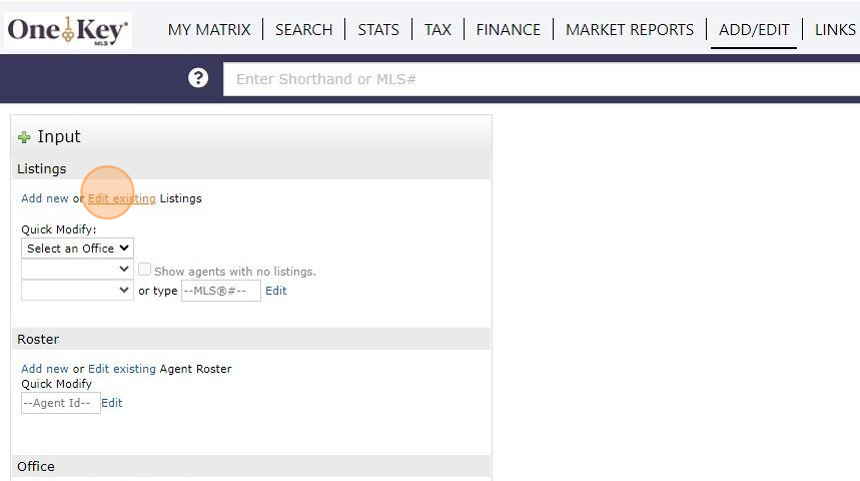Click Add new Agent Roster link

pos(45,369)
